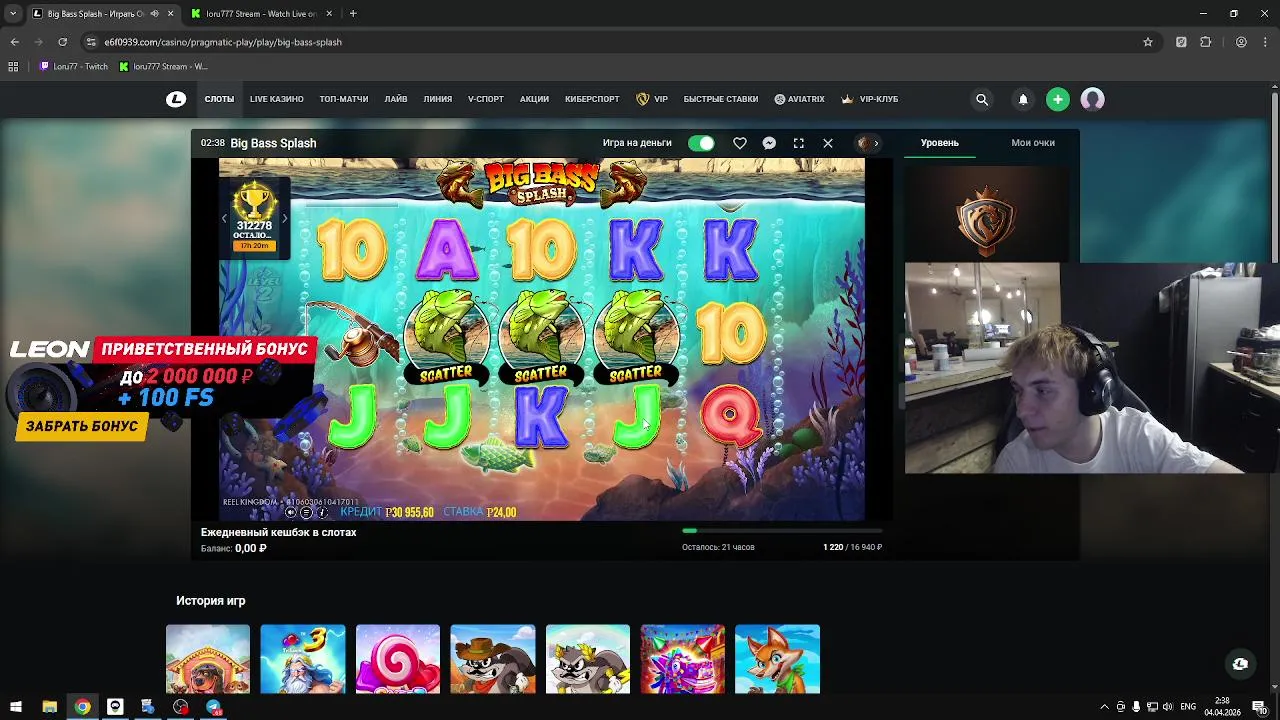Viewport: 1280px width, 720px height.
Task: Click the green plus deposit button
Action: coord(1057,99)
